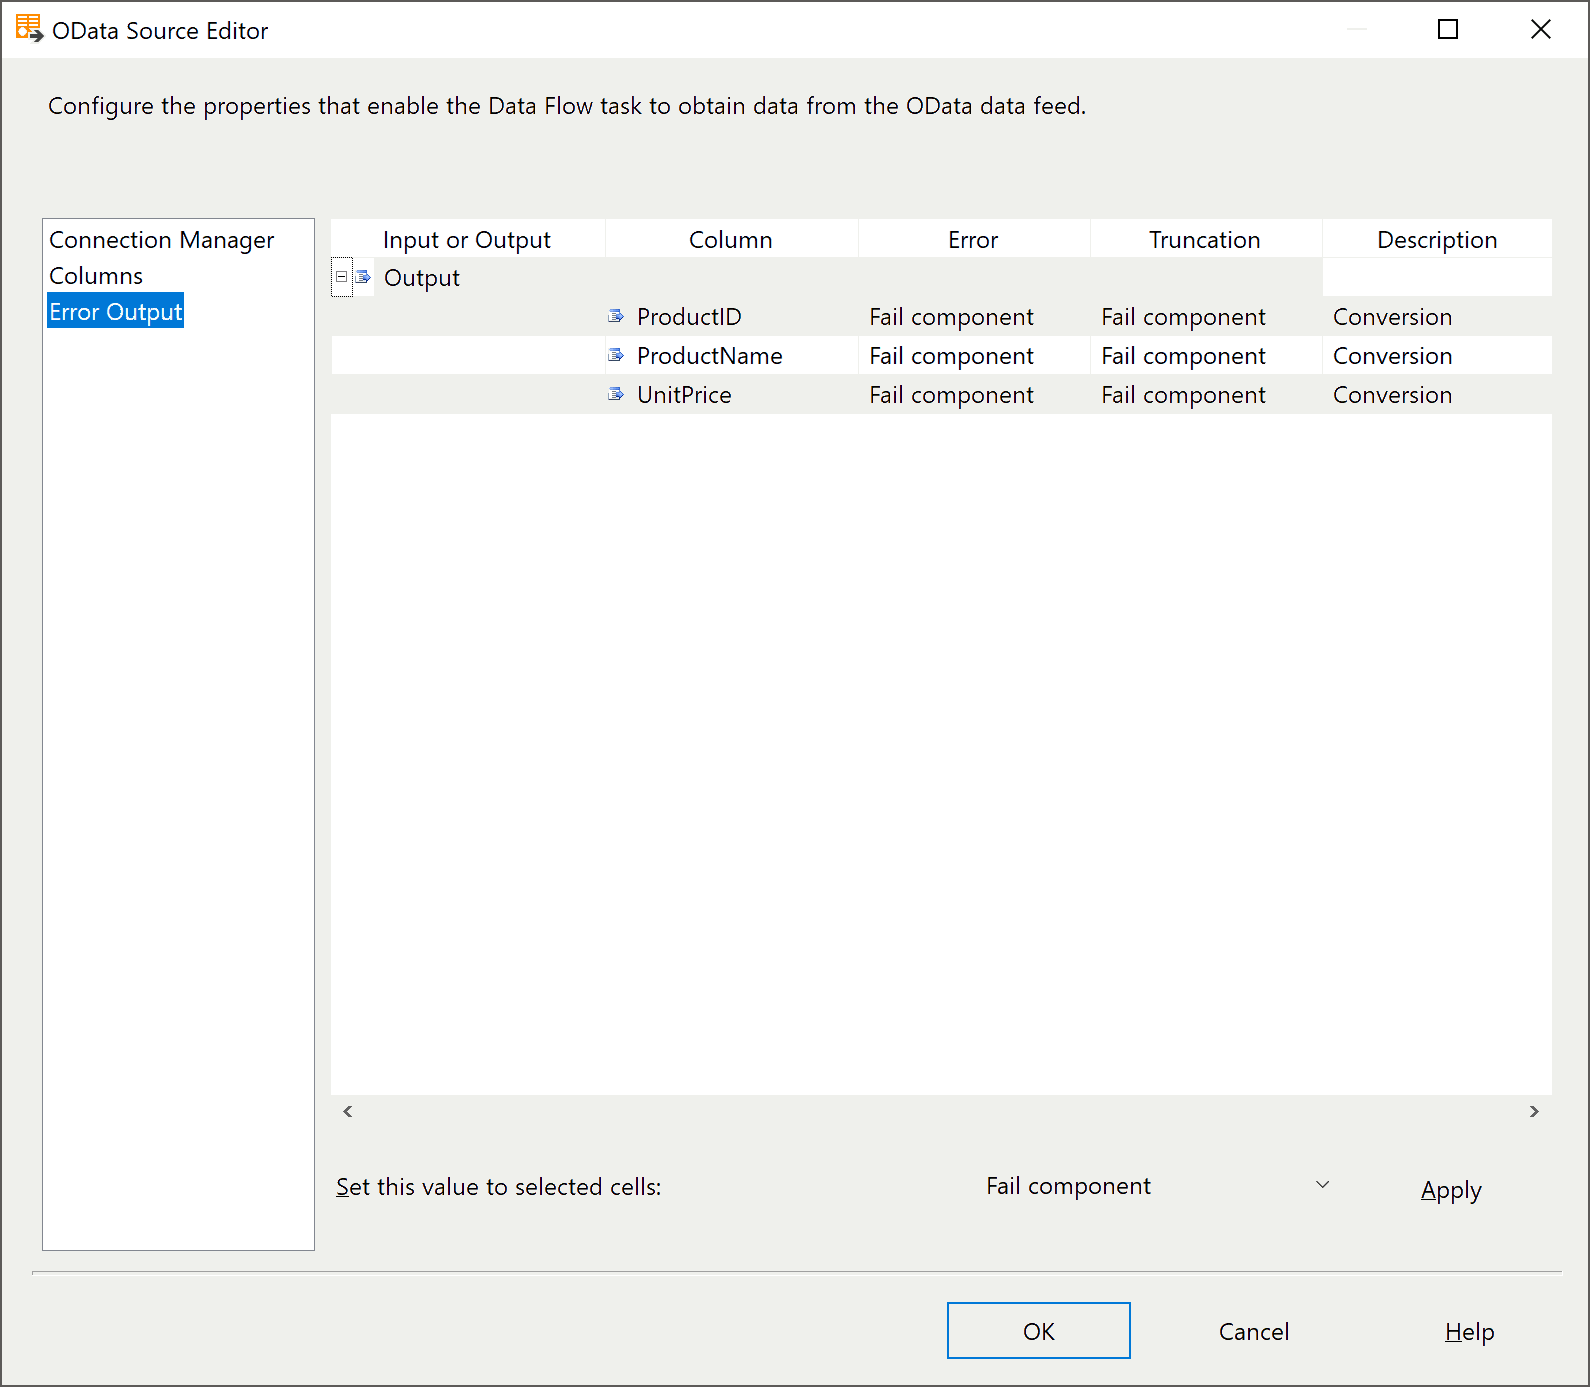This screenshot has width=1590, height=1387.
Task: Open Help for this editor
Action: (1468, 1331)
